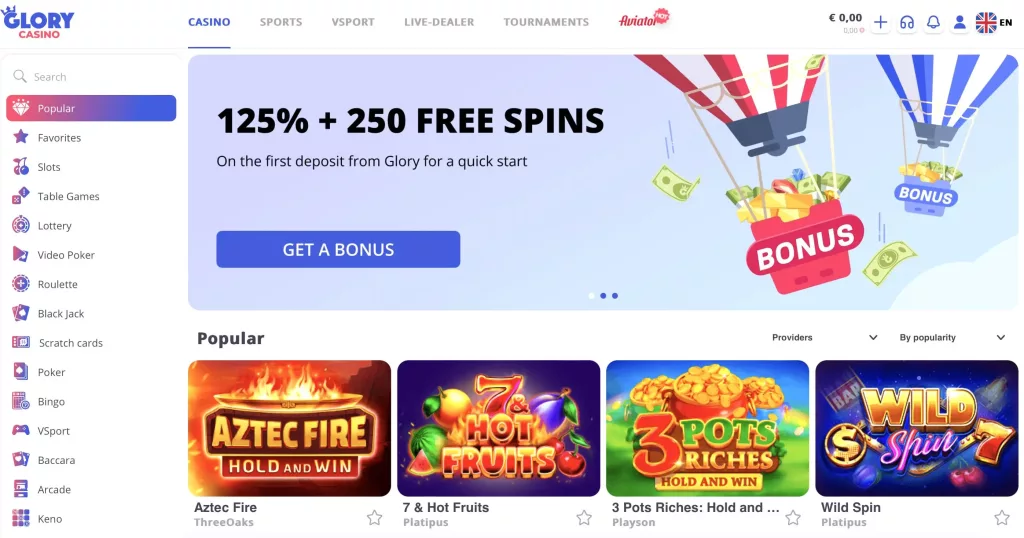The image size is (1024, 538).
Task: Click the Get a Bonus button
Action: point(338,249)
